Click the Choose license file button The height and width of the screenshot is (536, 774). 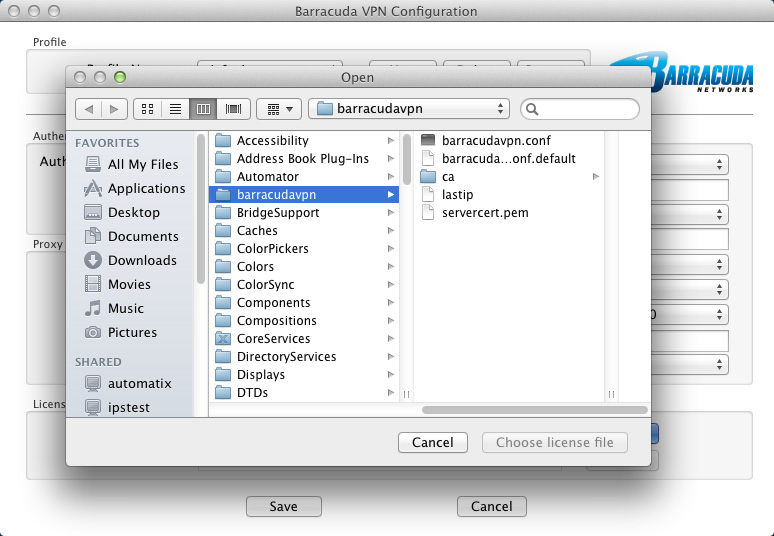coord(555,442)
